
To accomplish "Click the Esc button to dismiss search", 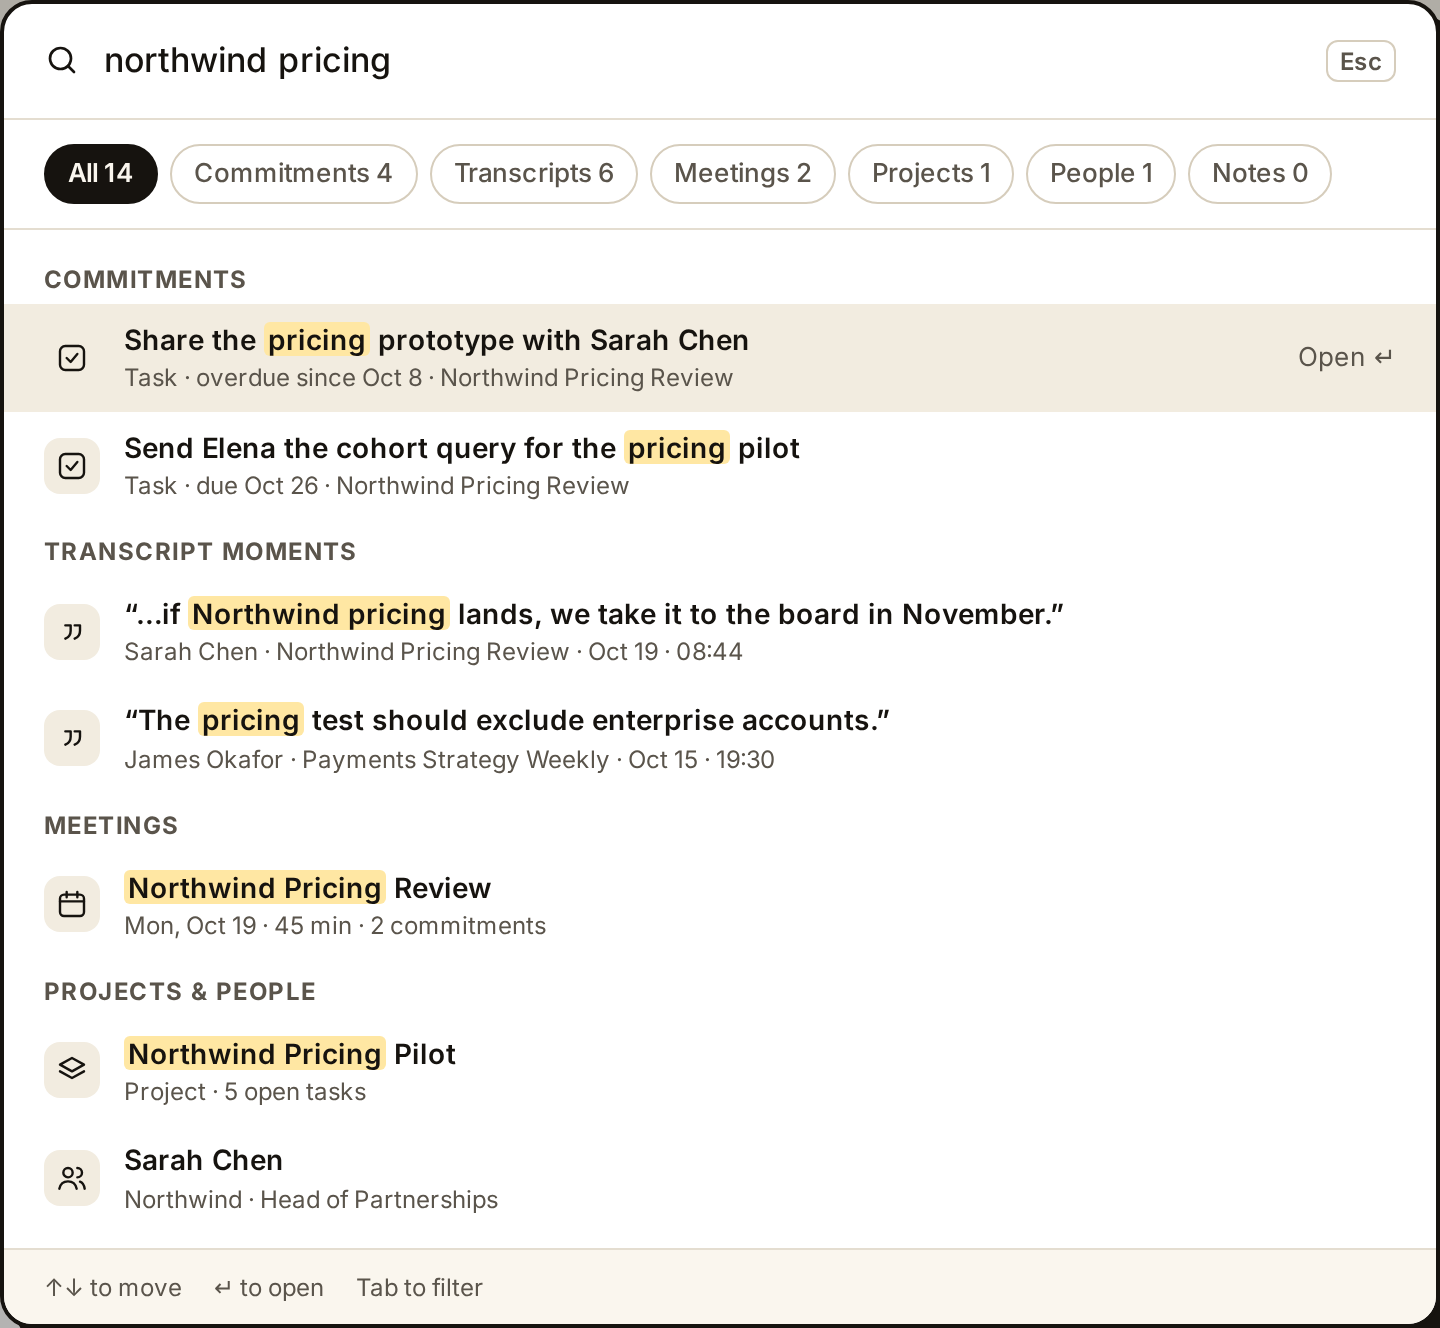I will (1360, 61).
